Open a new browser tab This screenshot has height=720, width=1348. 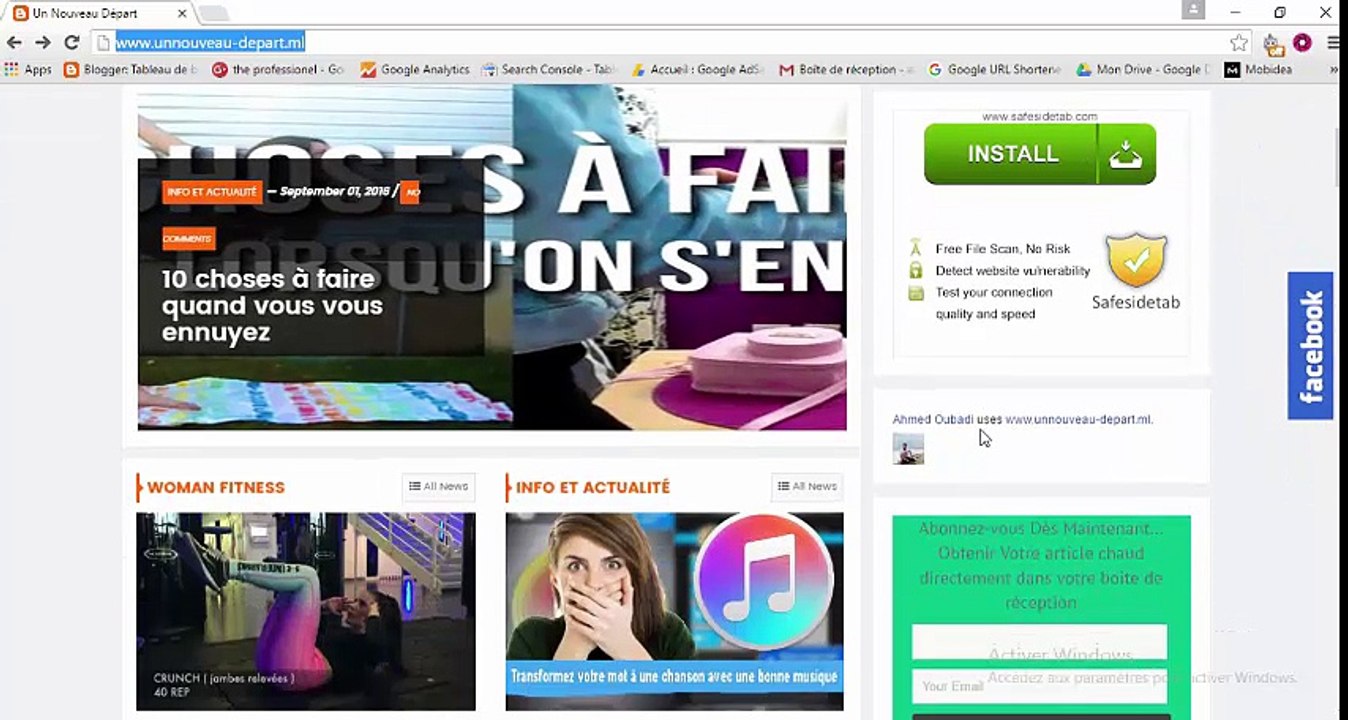point(213,14)
